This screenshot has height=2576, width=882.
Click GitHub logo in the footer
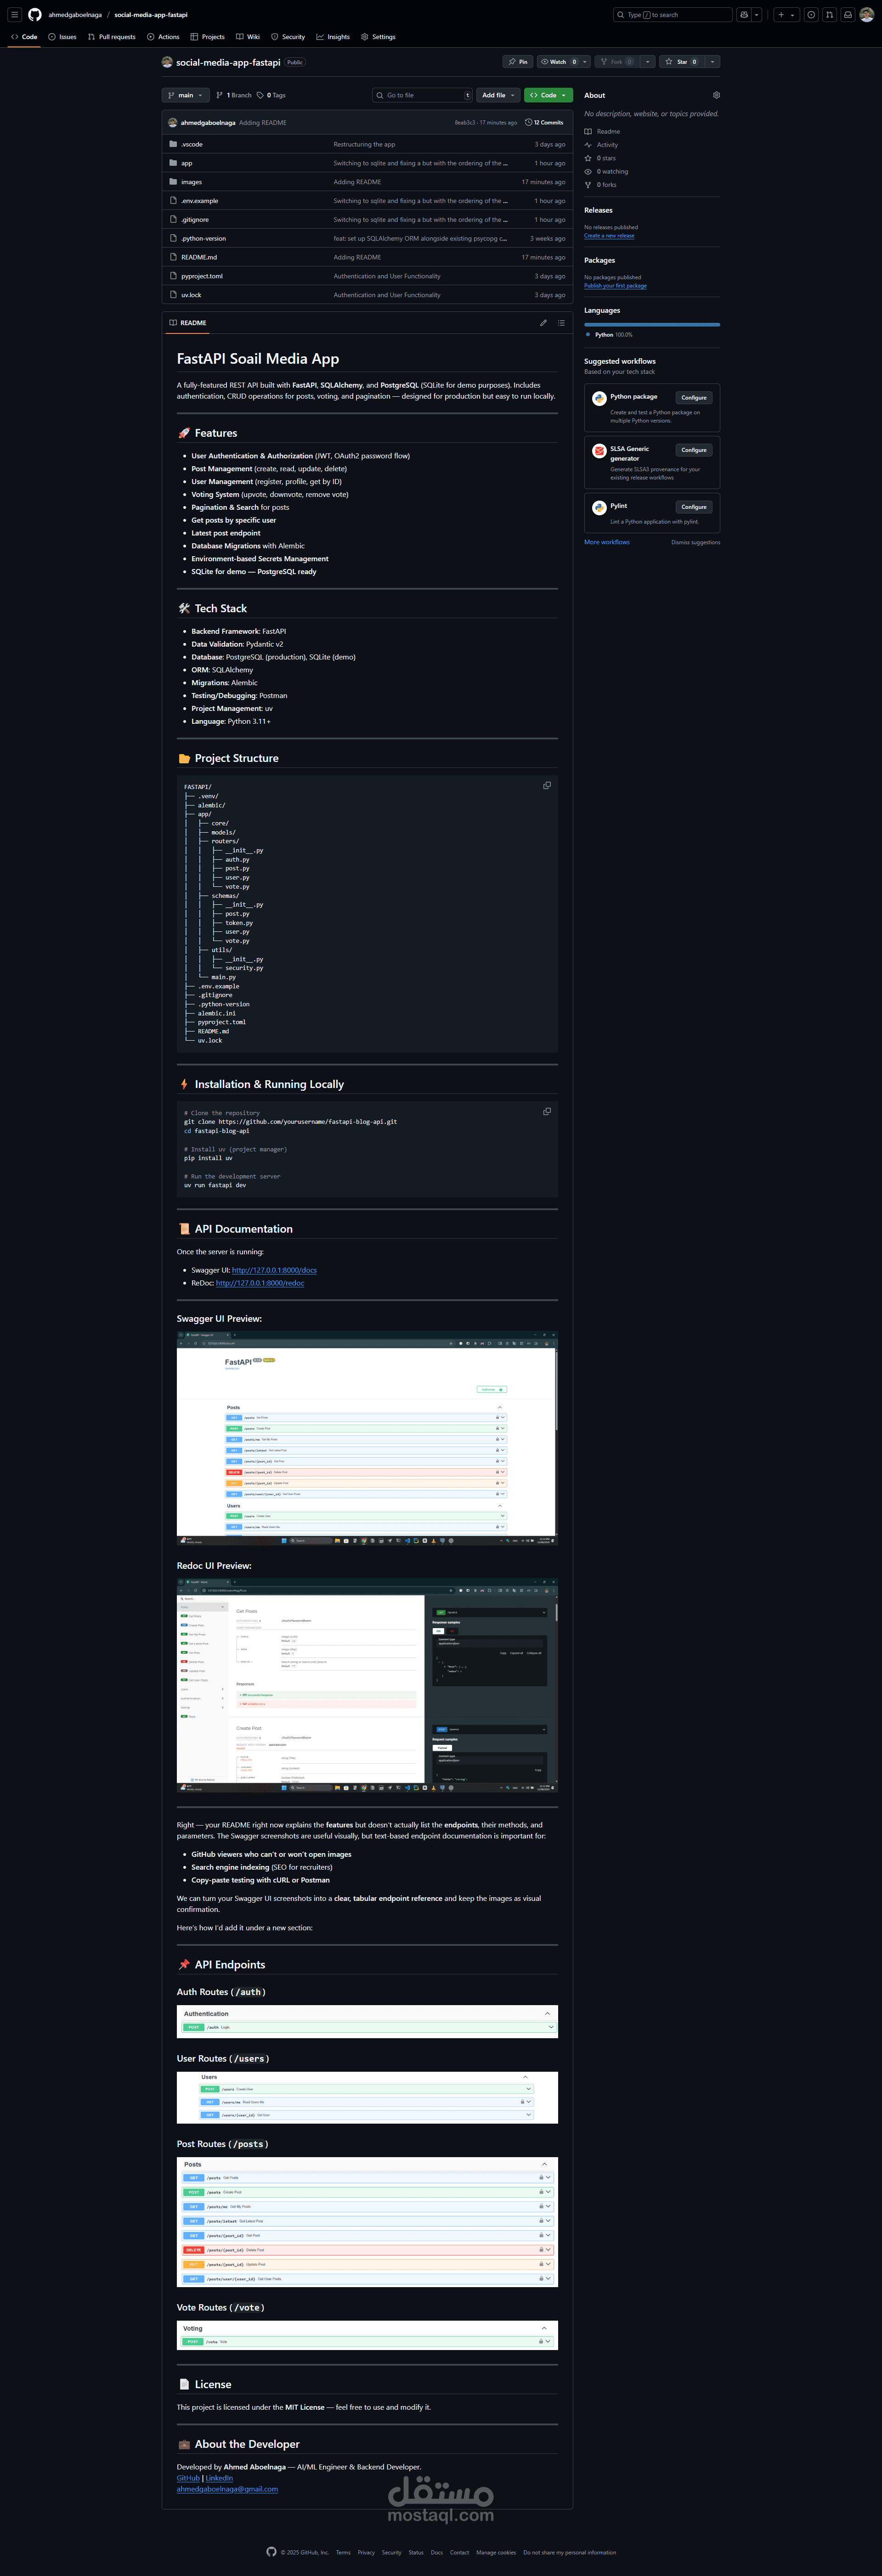pyautogui.click(x=271, y=2551)
